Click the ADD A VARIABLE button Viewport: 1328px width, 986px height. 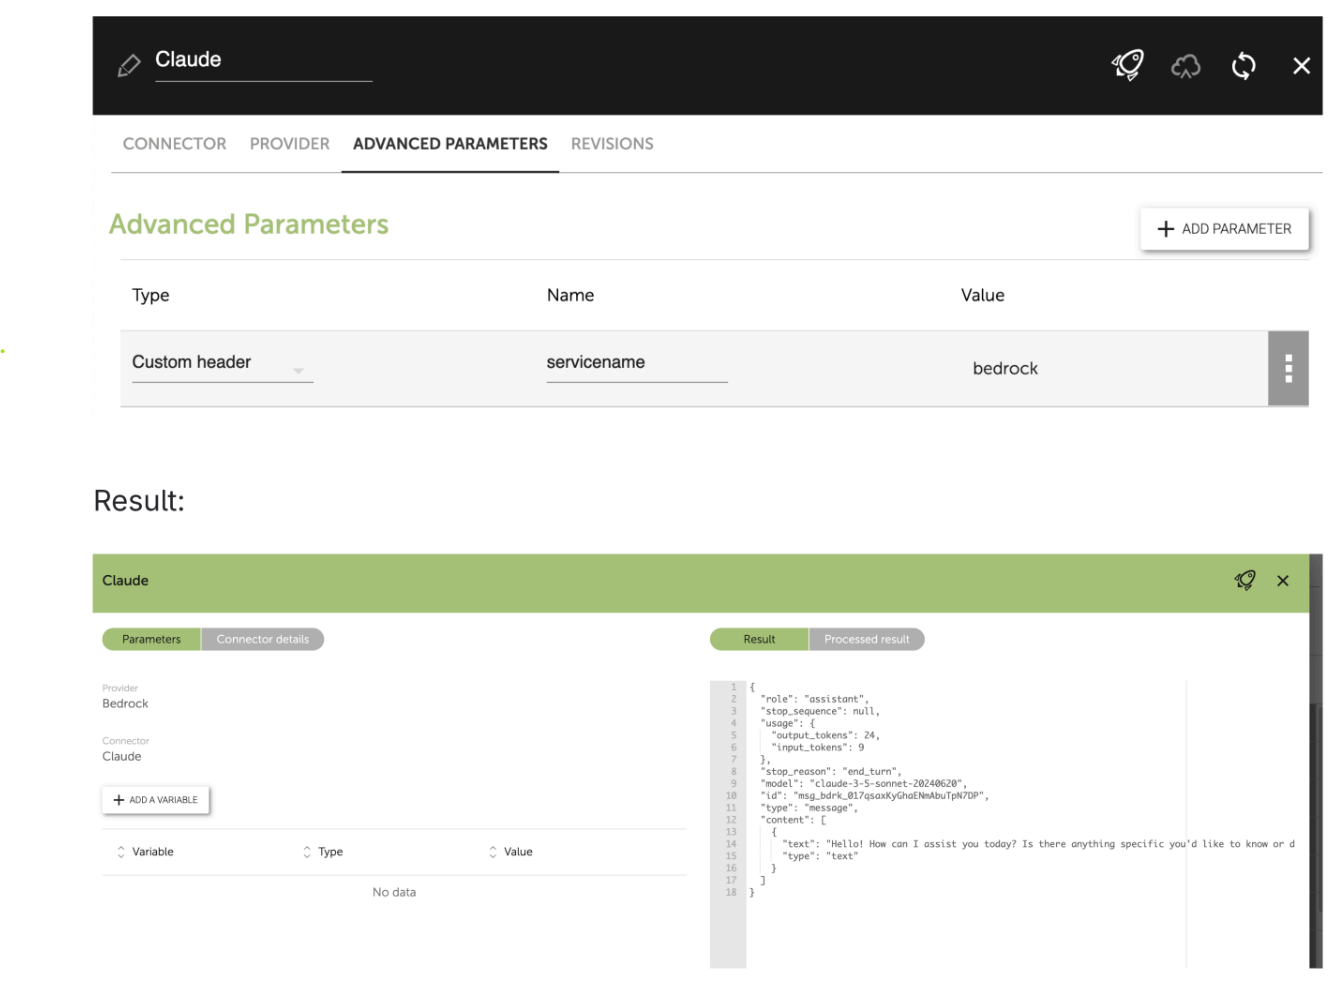point(156,800)
